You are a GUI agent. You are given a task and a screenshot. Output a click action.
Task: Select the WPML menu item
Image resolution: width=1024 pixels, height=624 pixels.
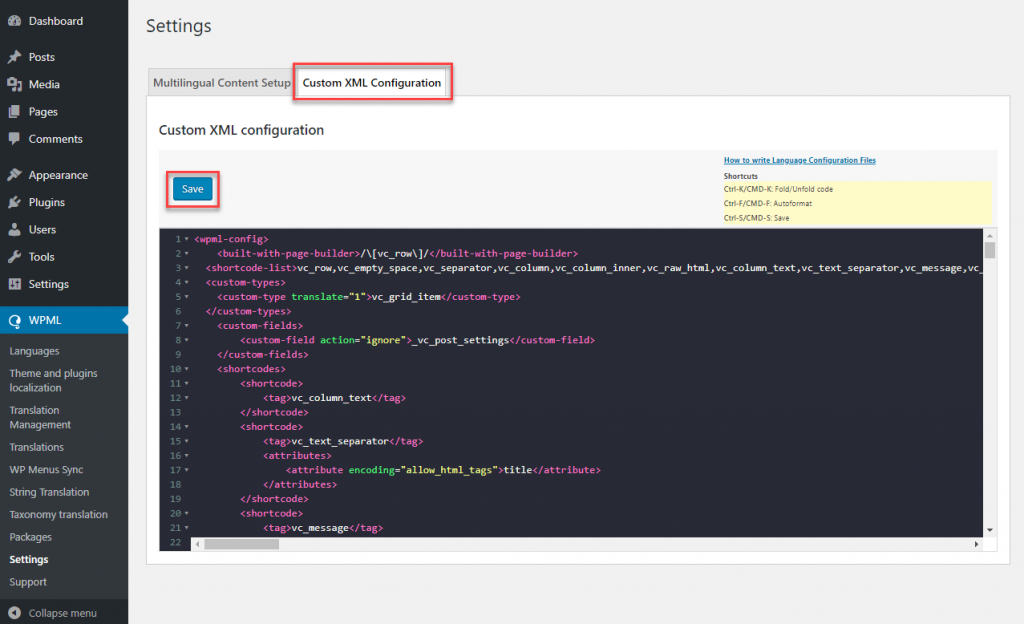64,320
